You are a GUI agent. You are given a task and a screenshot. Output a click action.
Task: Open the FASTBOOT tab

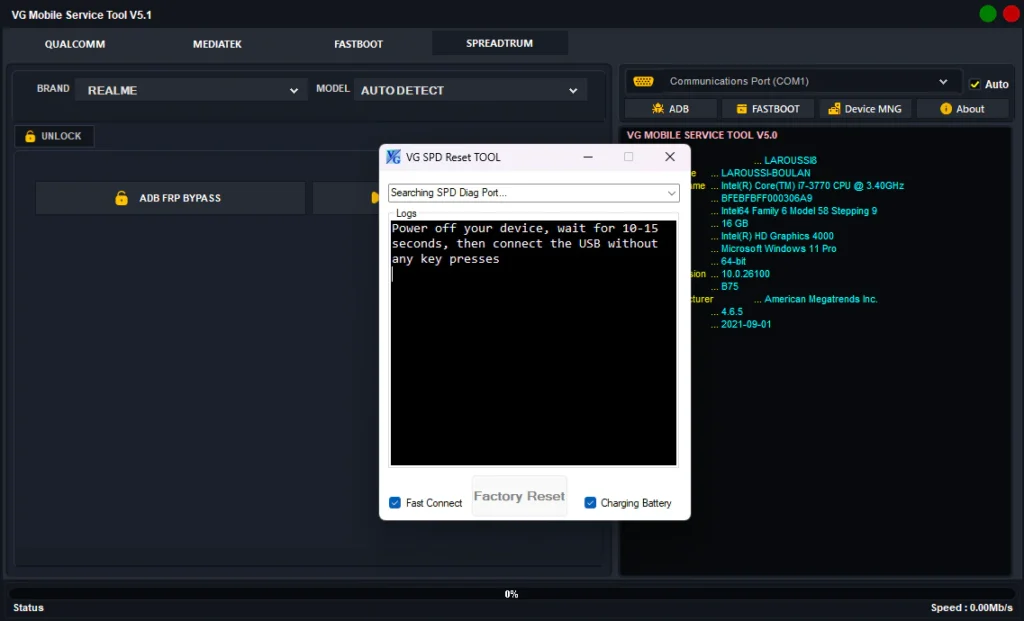[x=359, y=44]
